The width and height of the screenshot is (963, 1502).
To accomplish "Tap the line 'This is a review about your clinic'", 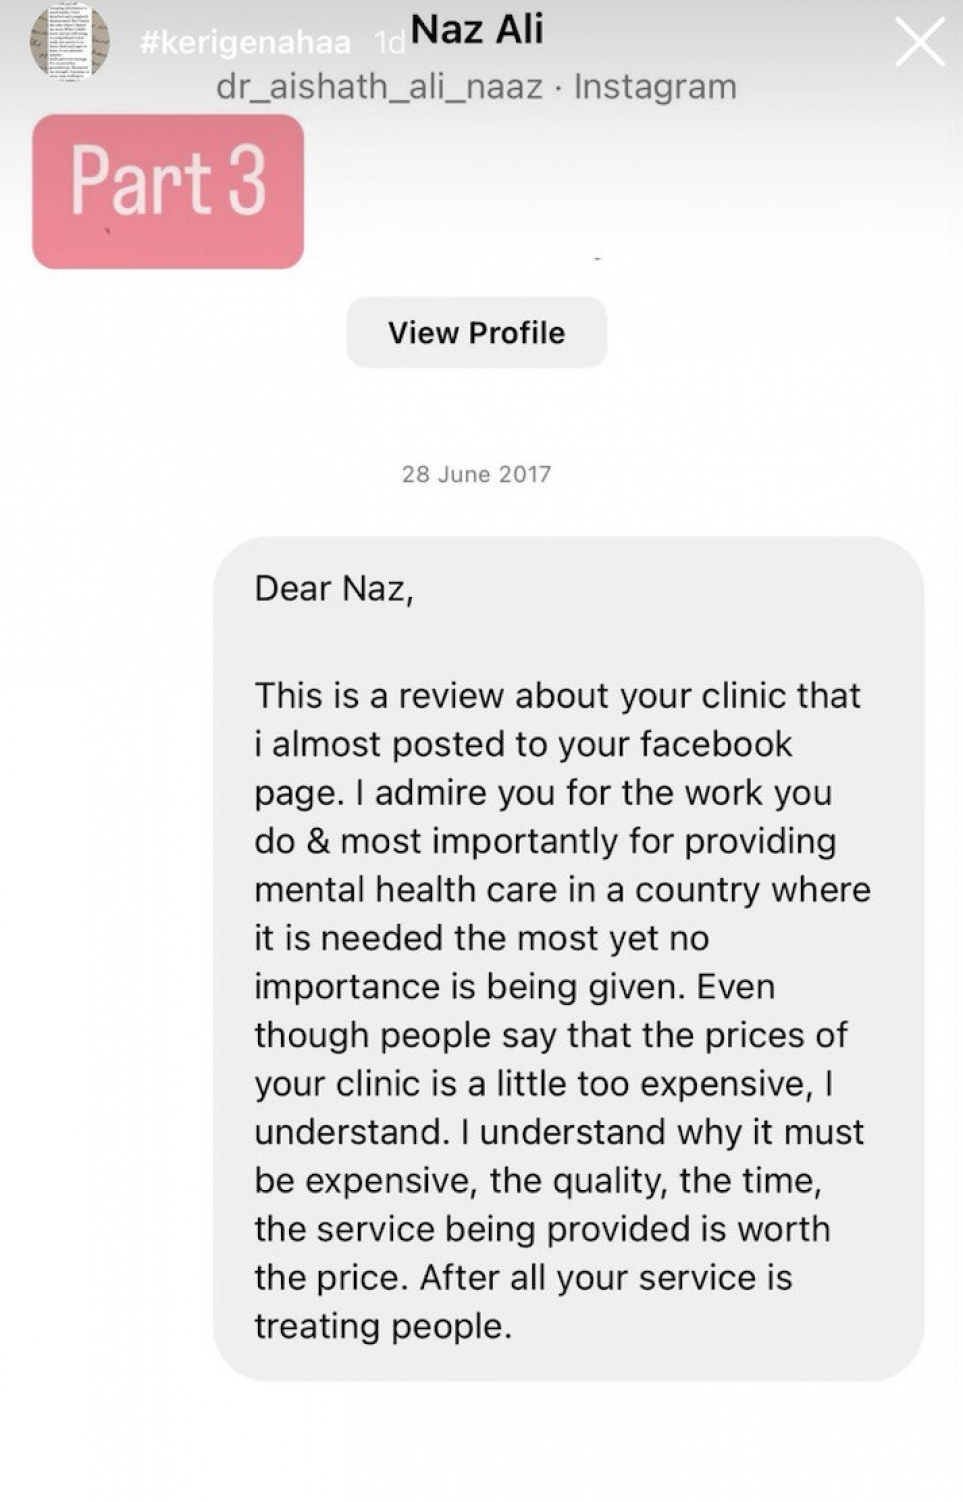I will coord(557,695).
